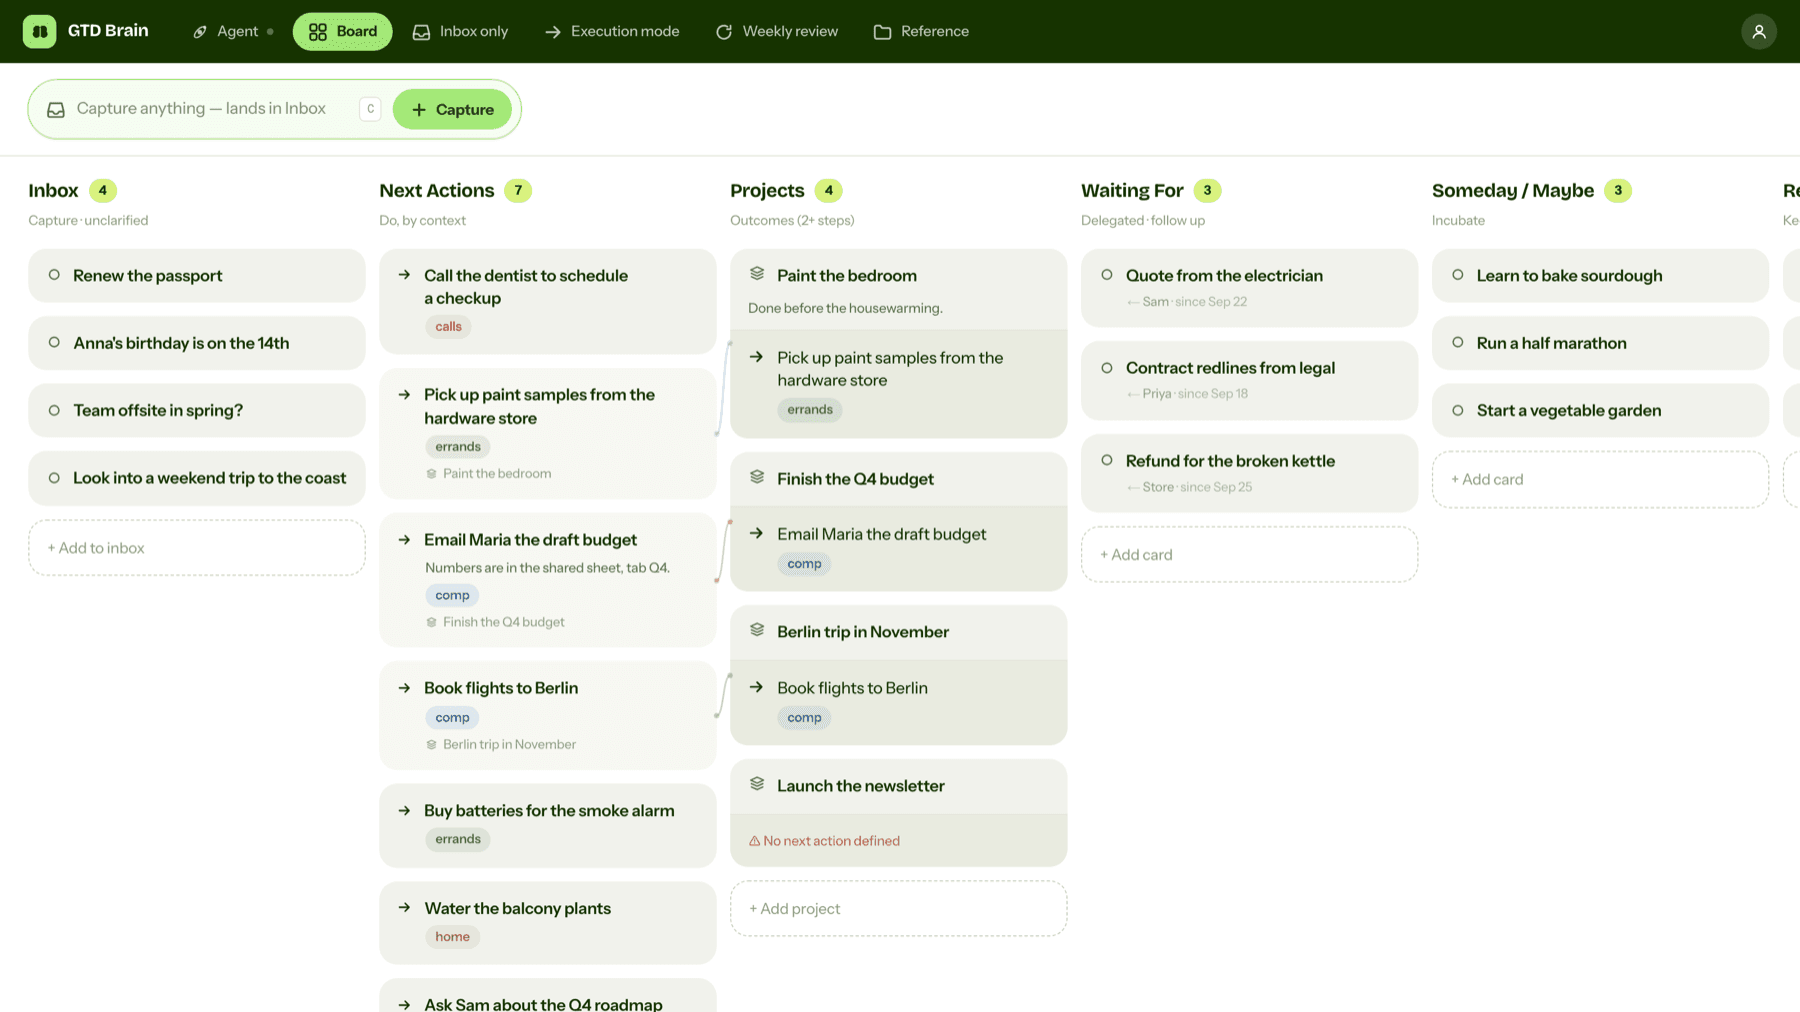This screenshot has height=1012, width=1800.
Task: Select Execution mode tab
Action: click(612, 31)
